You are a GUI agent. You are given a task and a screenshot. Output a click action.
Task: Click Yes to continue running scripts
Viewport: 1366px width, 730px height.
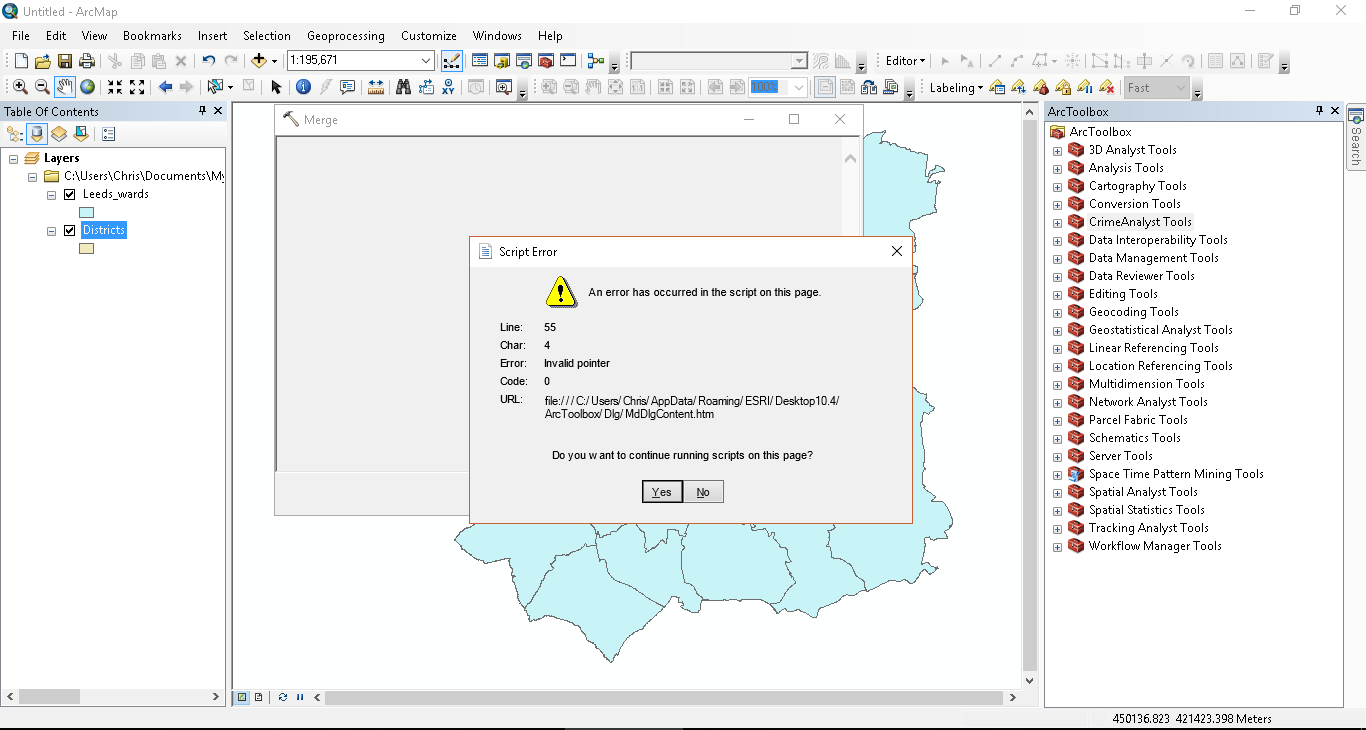[x=662, y=491]
